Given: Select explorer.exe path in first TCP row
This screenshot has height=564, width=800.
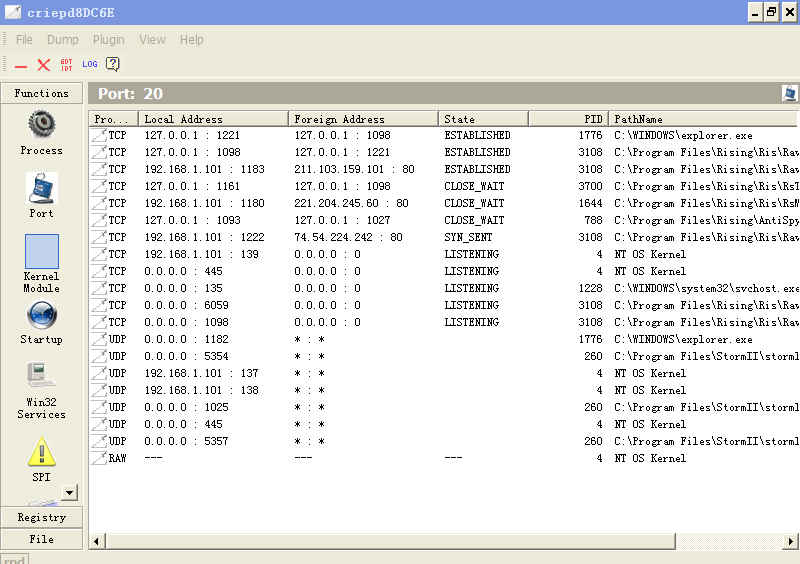Looking at the screenshot, I should [683, 135].
